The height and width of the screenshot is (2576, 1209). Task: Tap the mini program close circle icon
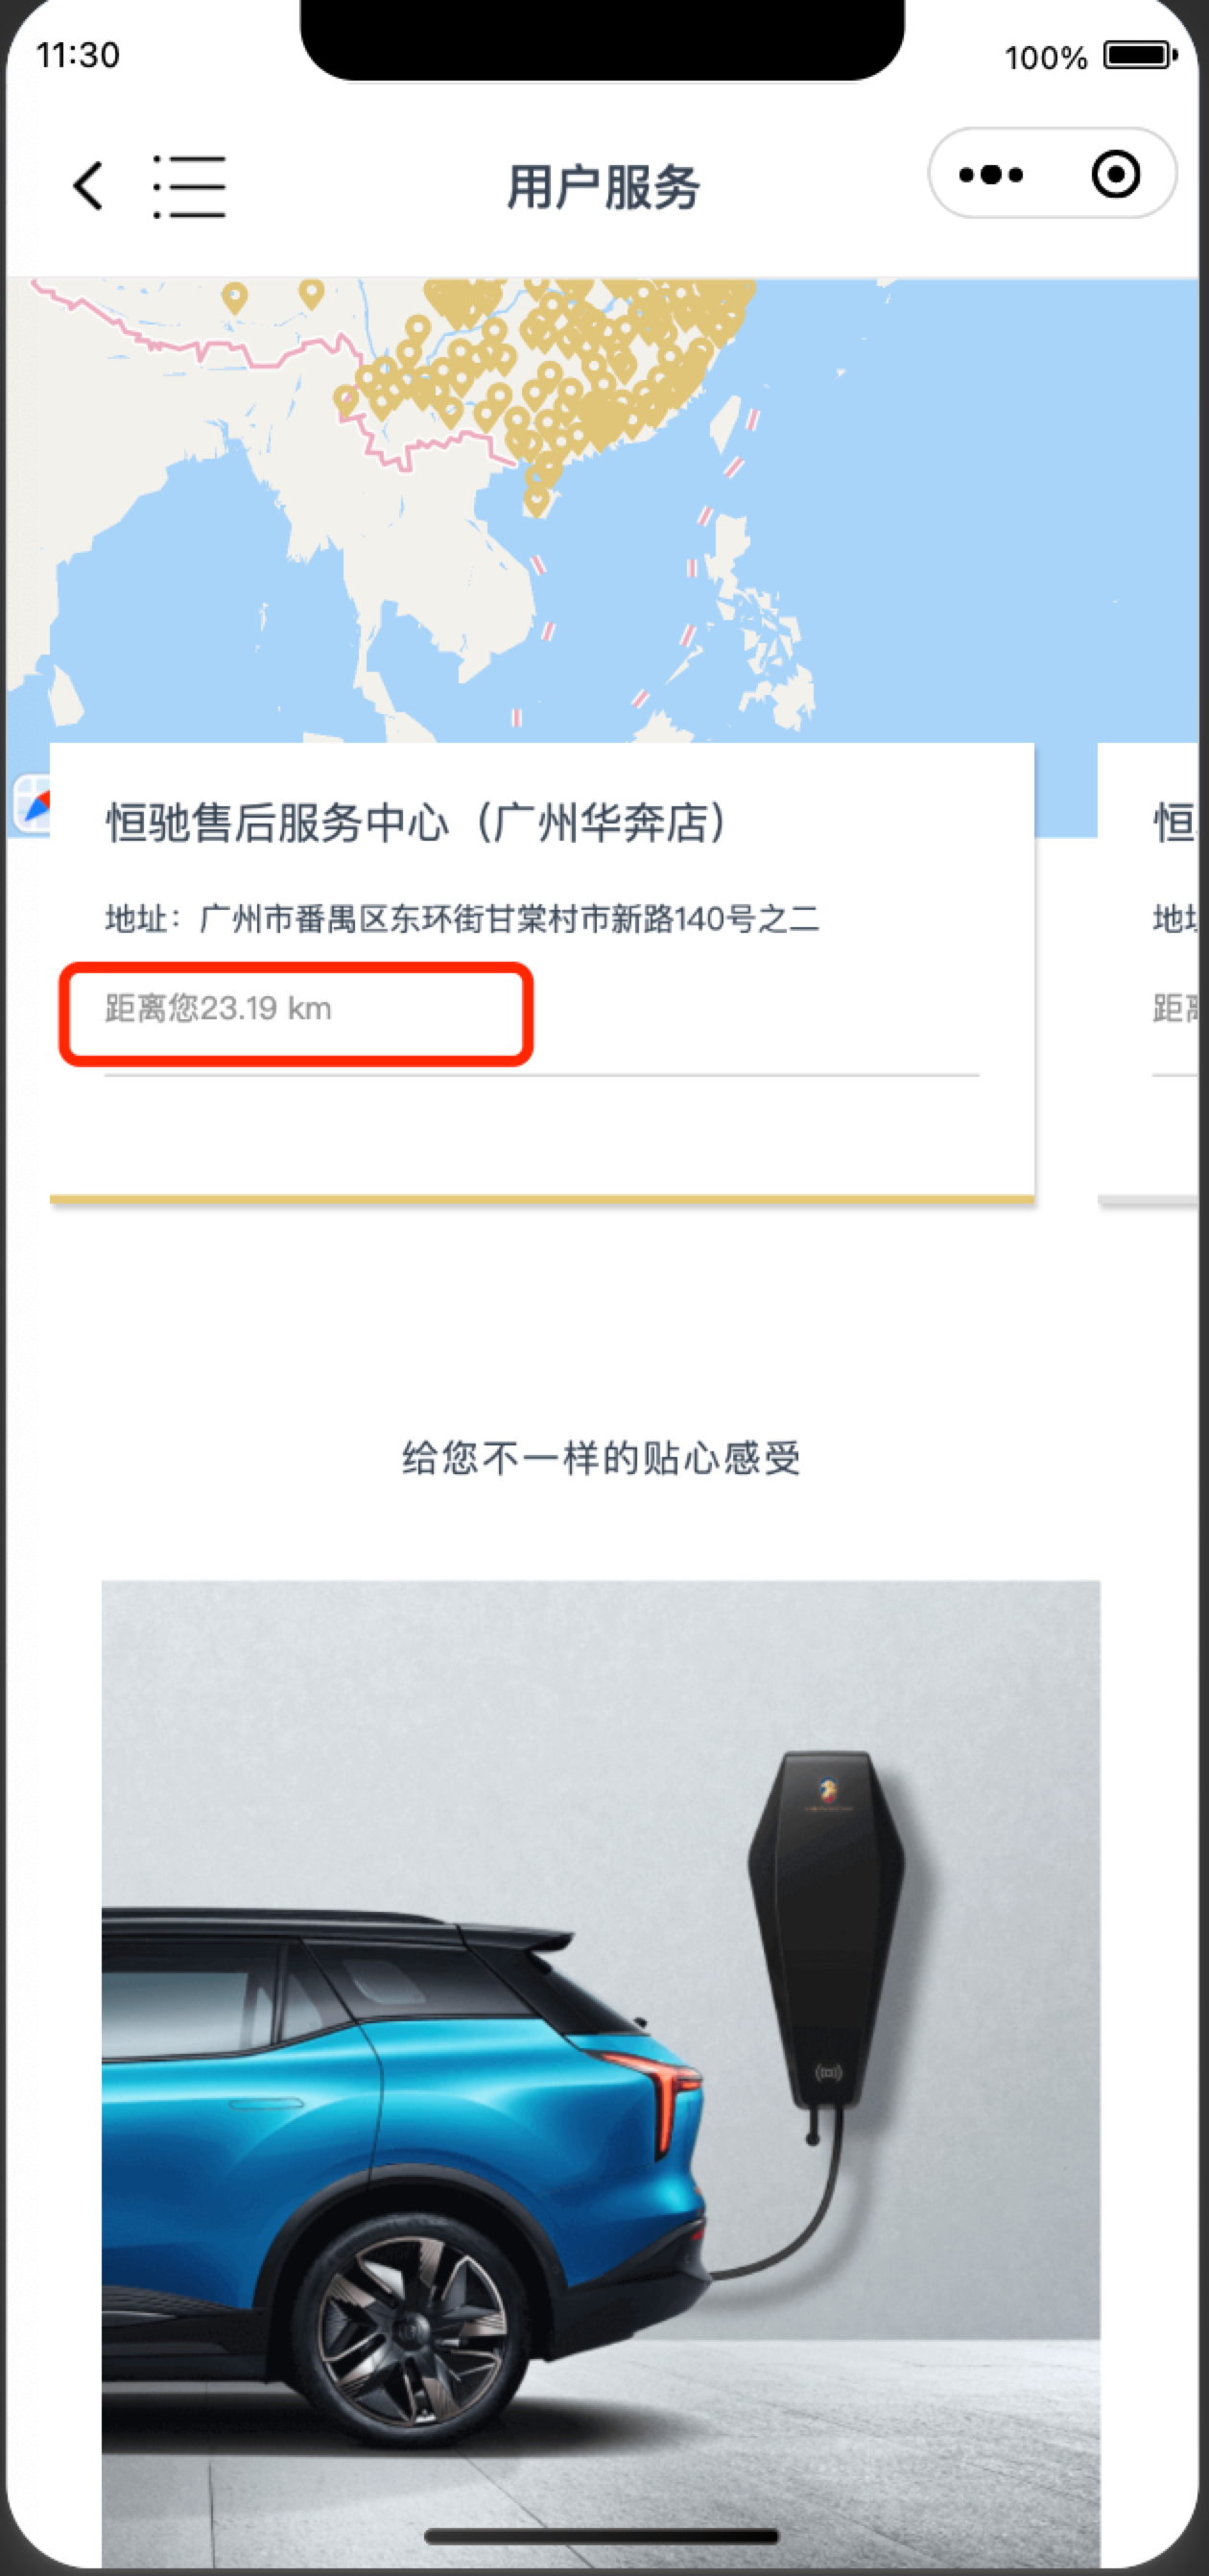(x=1115, y=174)
